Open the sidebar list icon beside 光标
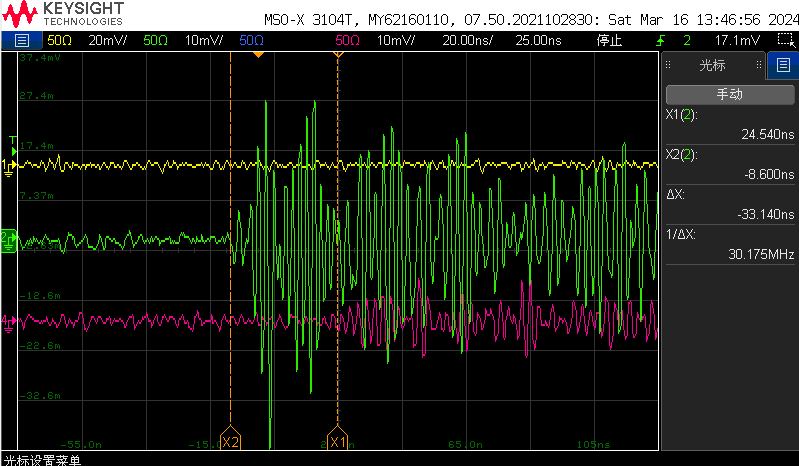 [x=783, y=66]
